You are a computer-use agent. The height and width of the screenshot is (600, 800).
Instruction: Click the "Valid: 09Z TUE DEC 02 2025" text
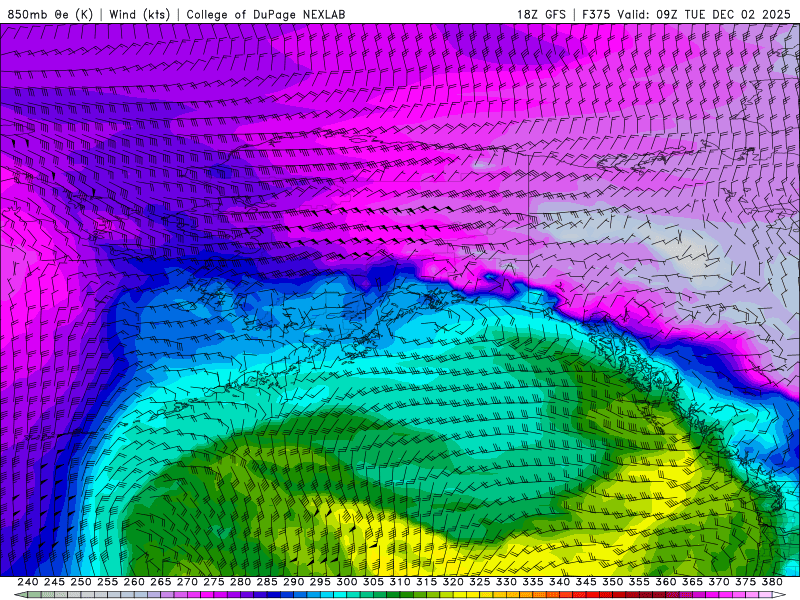pyautogui.click(x=704, y=14)
